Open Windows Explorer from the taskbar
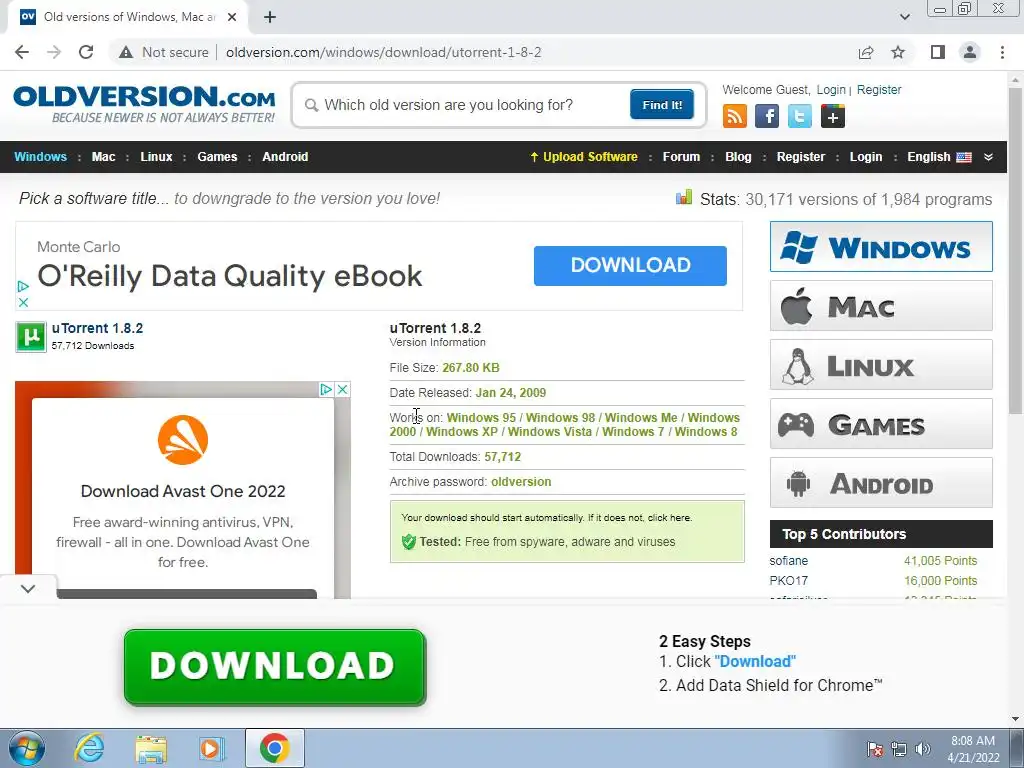Viewport: 1024px width, 768px height. [x=151, y=748]
